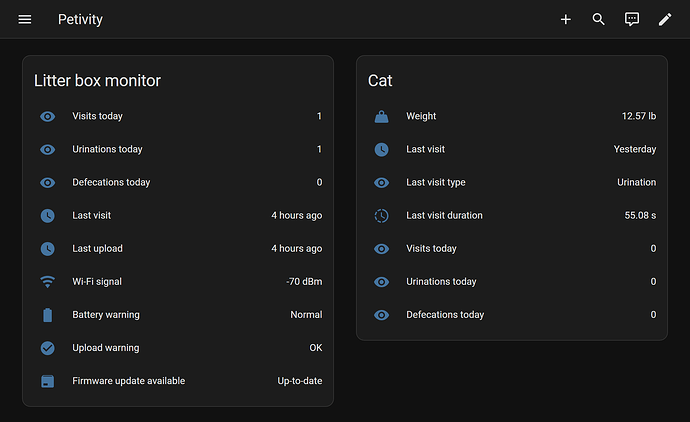Open the Last visit duration label
The width and height of the screenshot is (690, 422).
pos(444,215)
